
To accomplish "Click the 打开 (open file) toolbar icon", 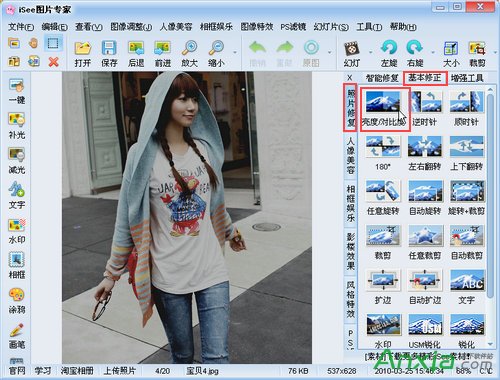I will (x=83, y=53).
